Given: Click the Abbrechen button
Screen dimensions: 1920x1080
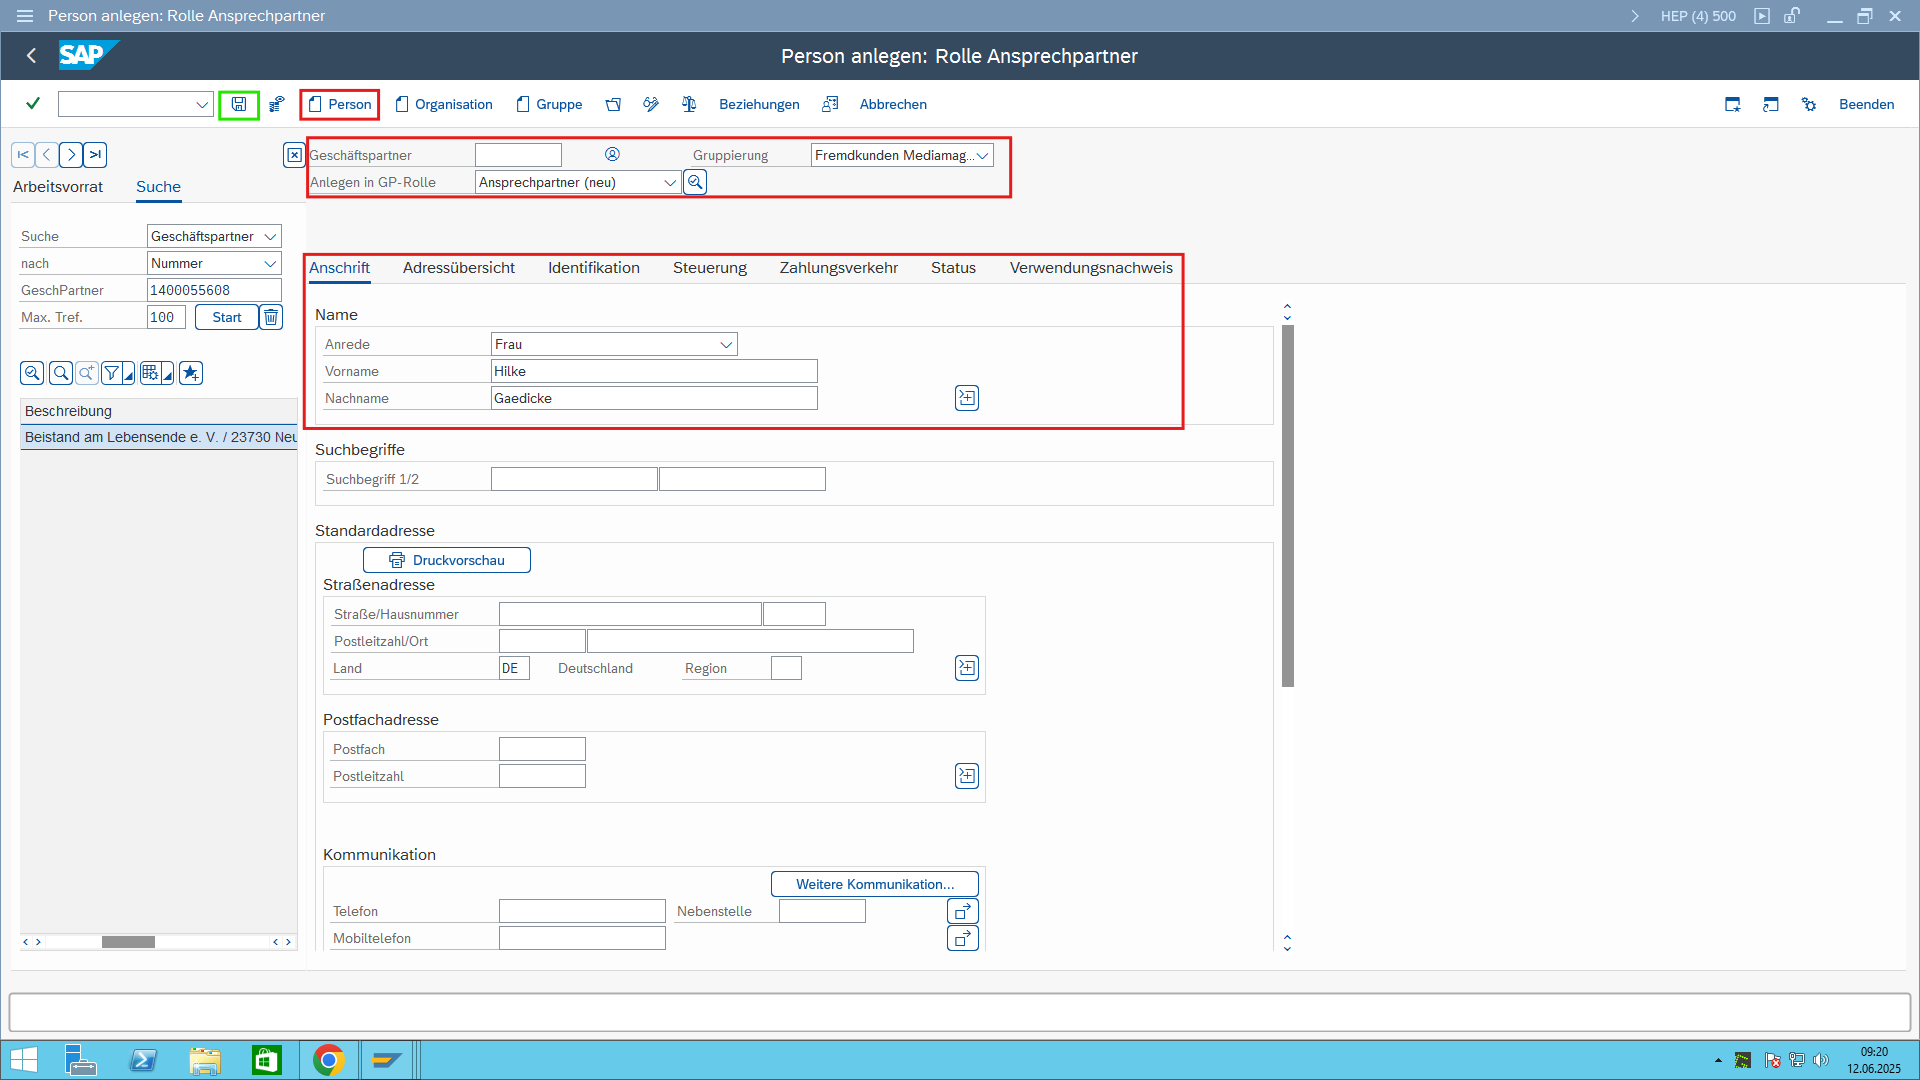Looking at the screenshot, I should pyautogui.click(x=893, y=104).
